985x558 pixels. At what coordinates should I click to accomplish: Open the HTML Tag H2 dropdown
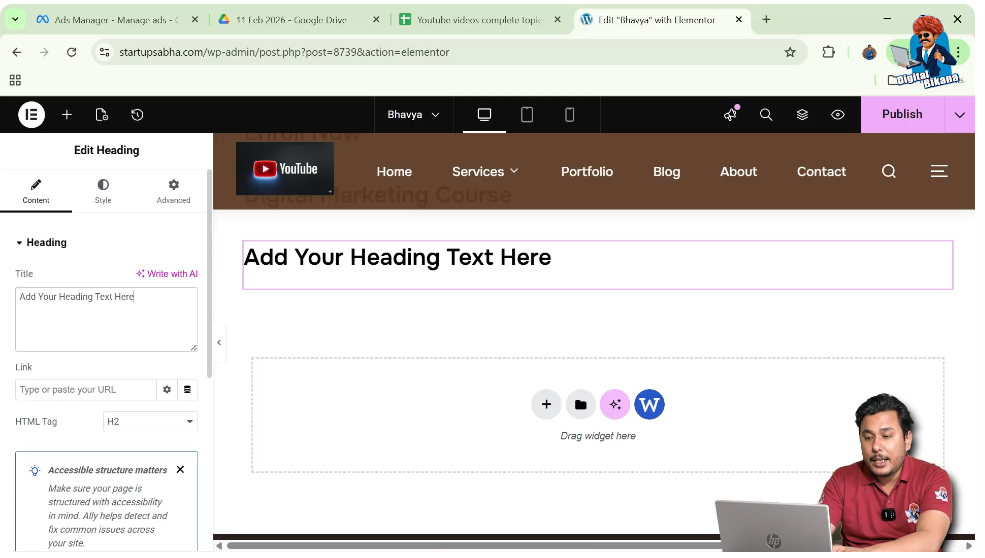pyautogui.click(x=150, y=422)
